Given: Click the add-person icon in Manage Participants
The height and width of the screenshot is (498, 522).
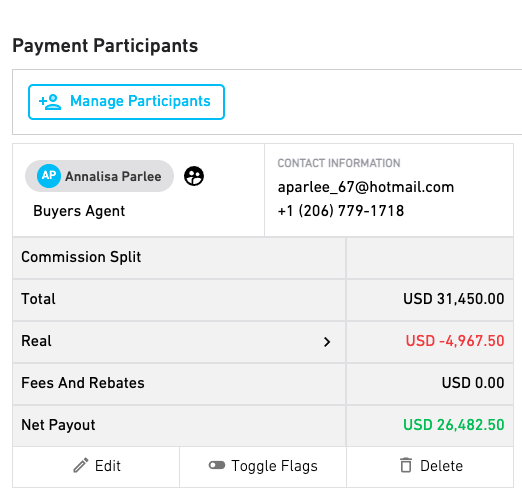Looking at the screenshot, I should (50, 102).
